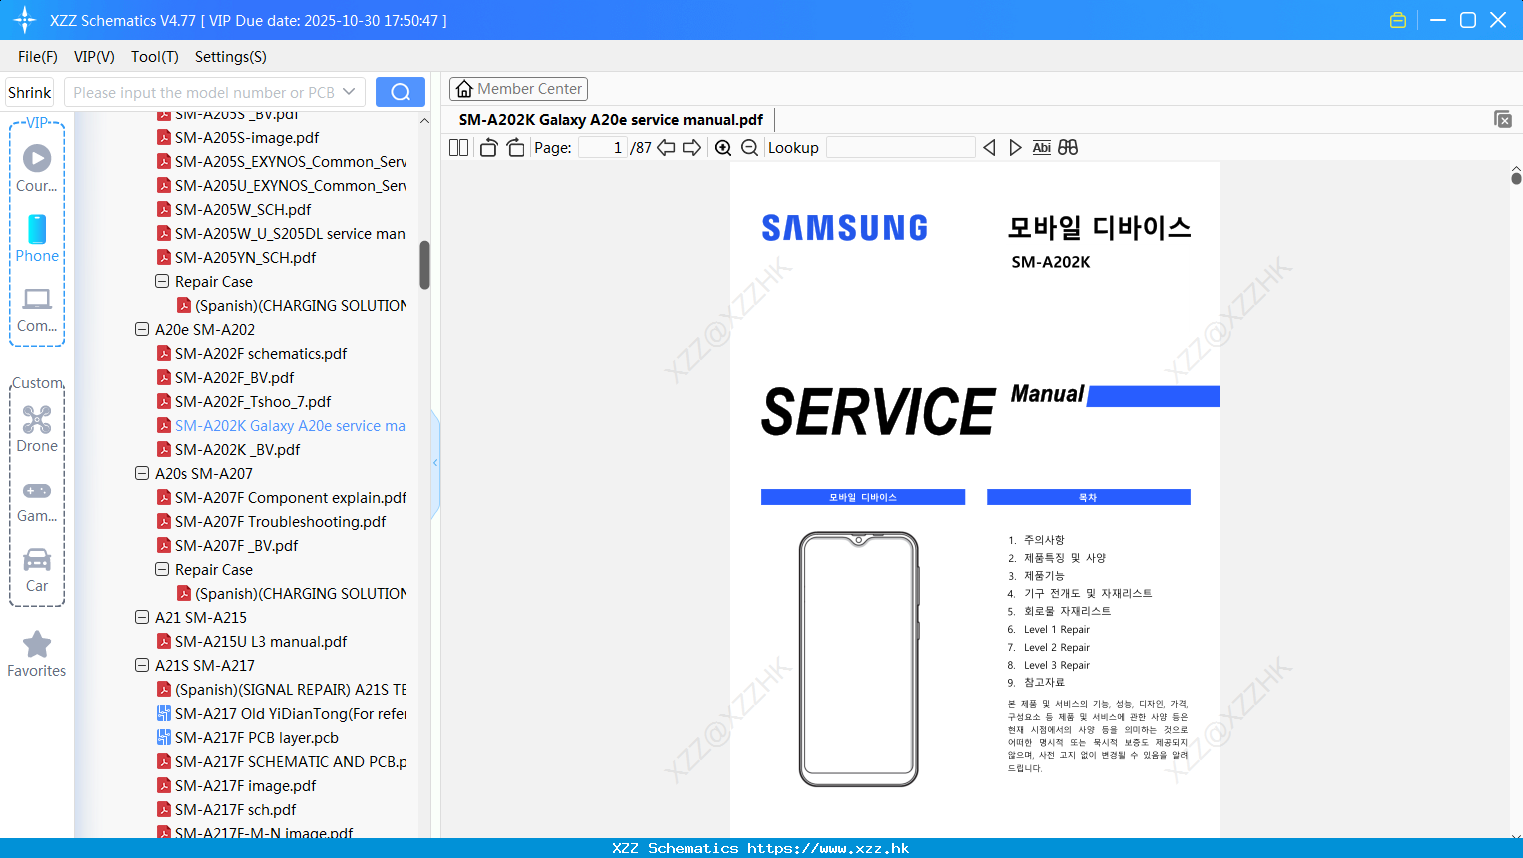Zoom in on the PDF
Image resolution: width=1523 pixels, height=858 pixels.
723,148
